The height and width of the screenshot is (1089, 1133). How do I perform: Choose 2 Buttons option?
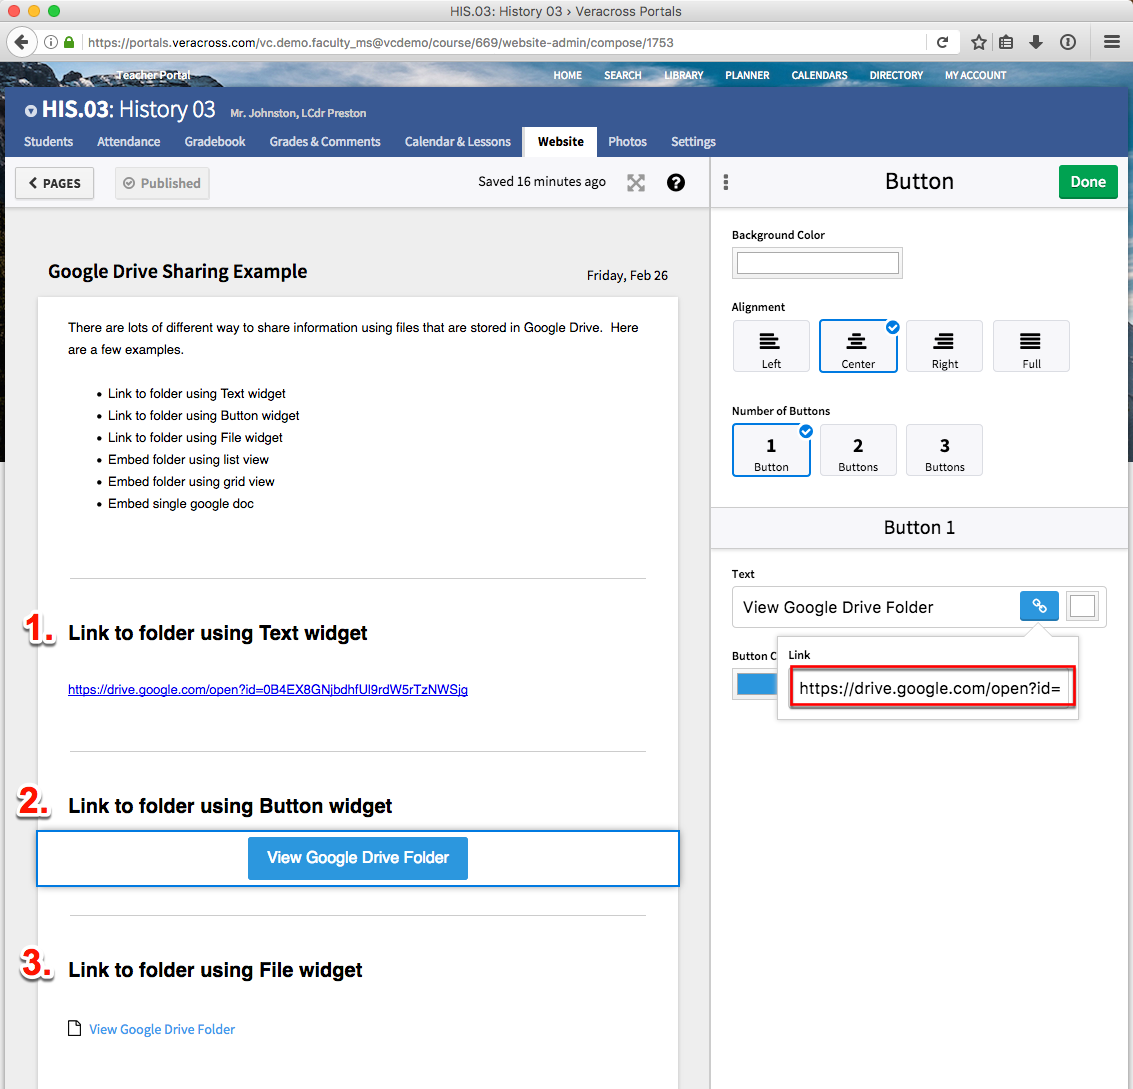[x=858, y=450]
